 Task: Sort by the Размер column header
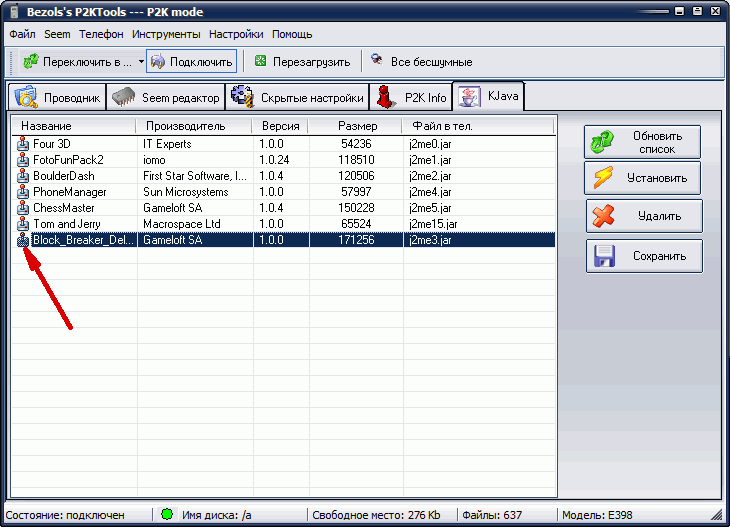coord(355,126)
